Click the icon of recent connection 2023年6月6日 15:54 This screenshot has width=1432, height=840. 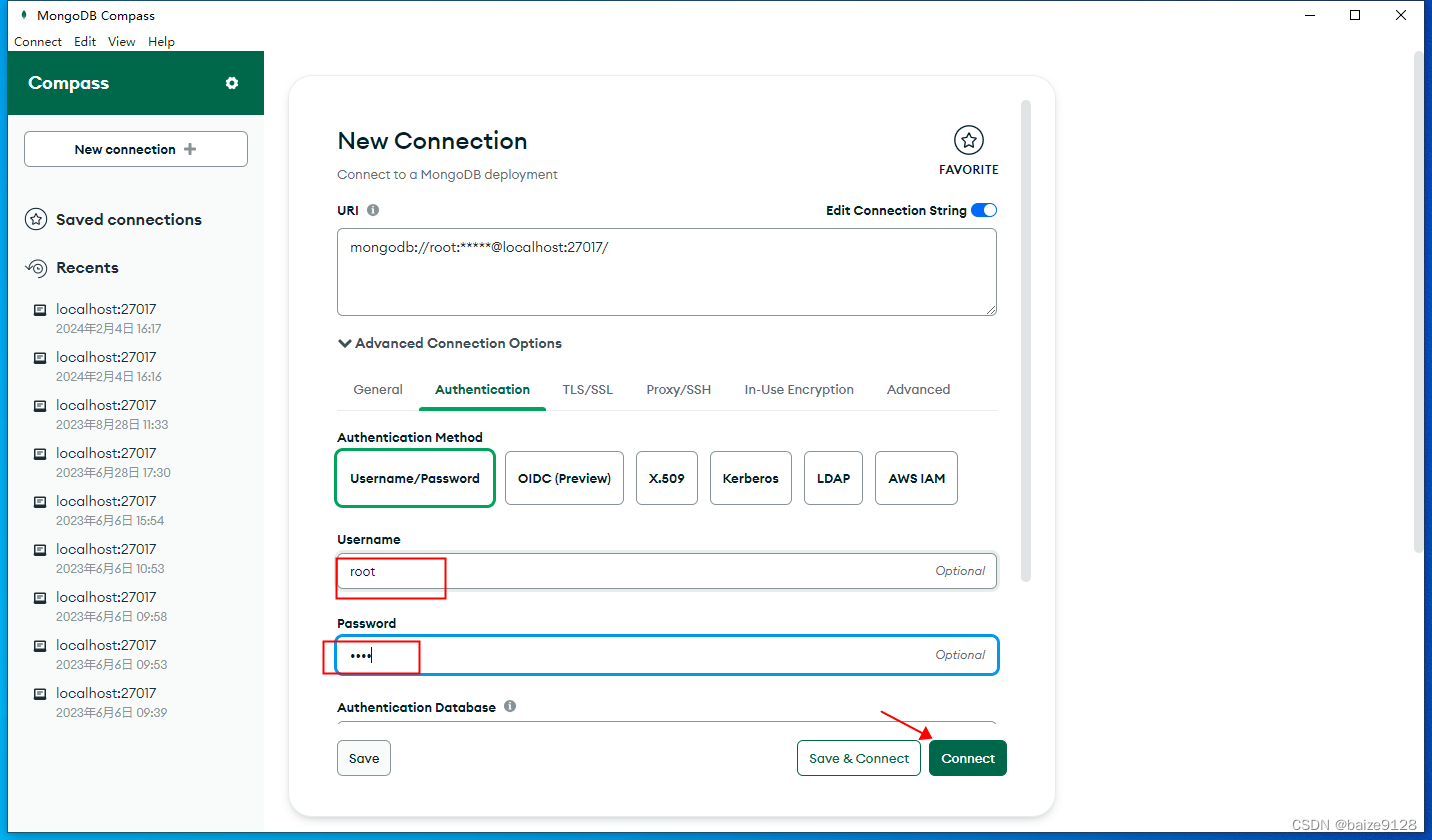tap(40, 502)
